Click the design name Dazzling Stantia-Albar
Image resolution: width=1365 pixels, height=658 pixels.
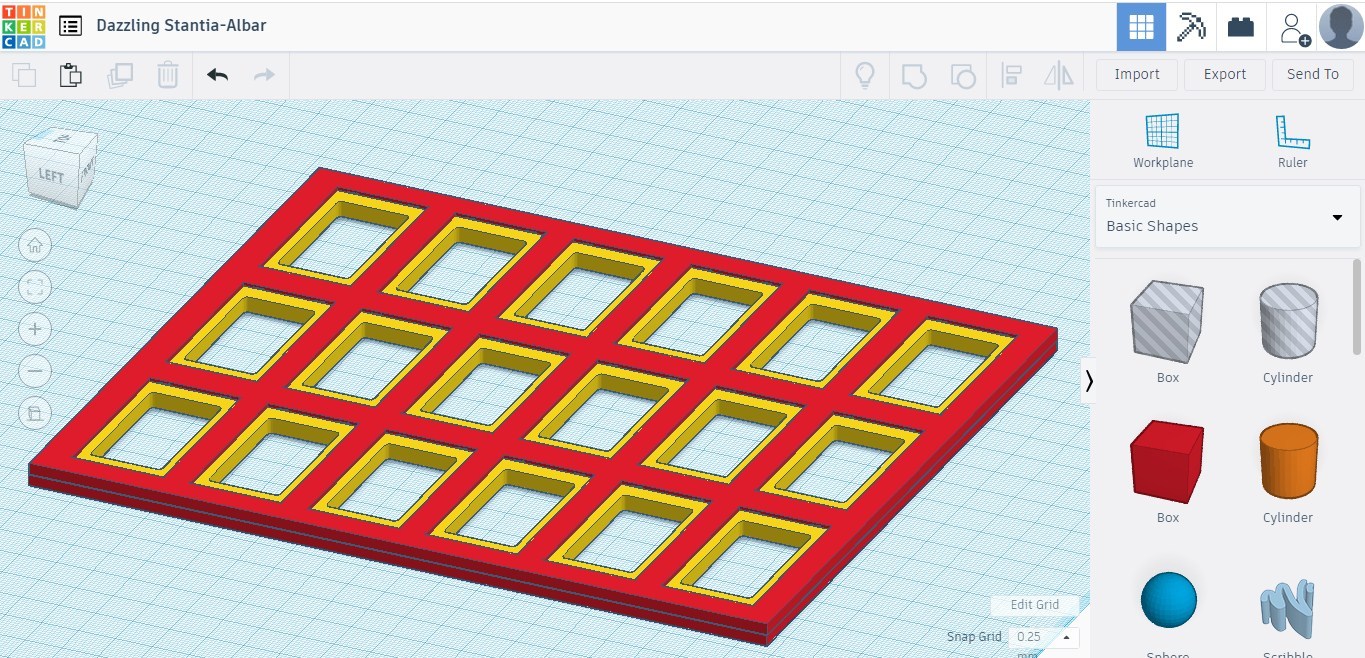(181, 26)
